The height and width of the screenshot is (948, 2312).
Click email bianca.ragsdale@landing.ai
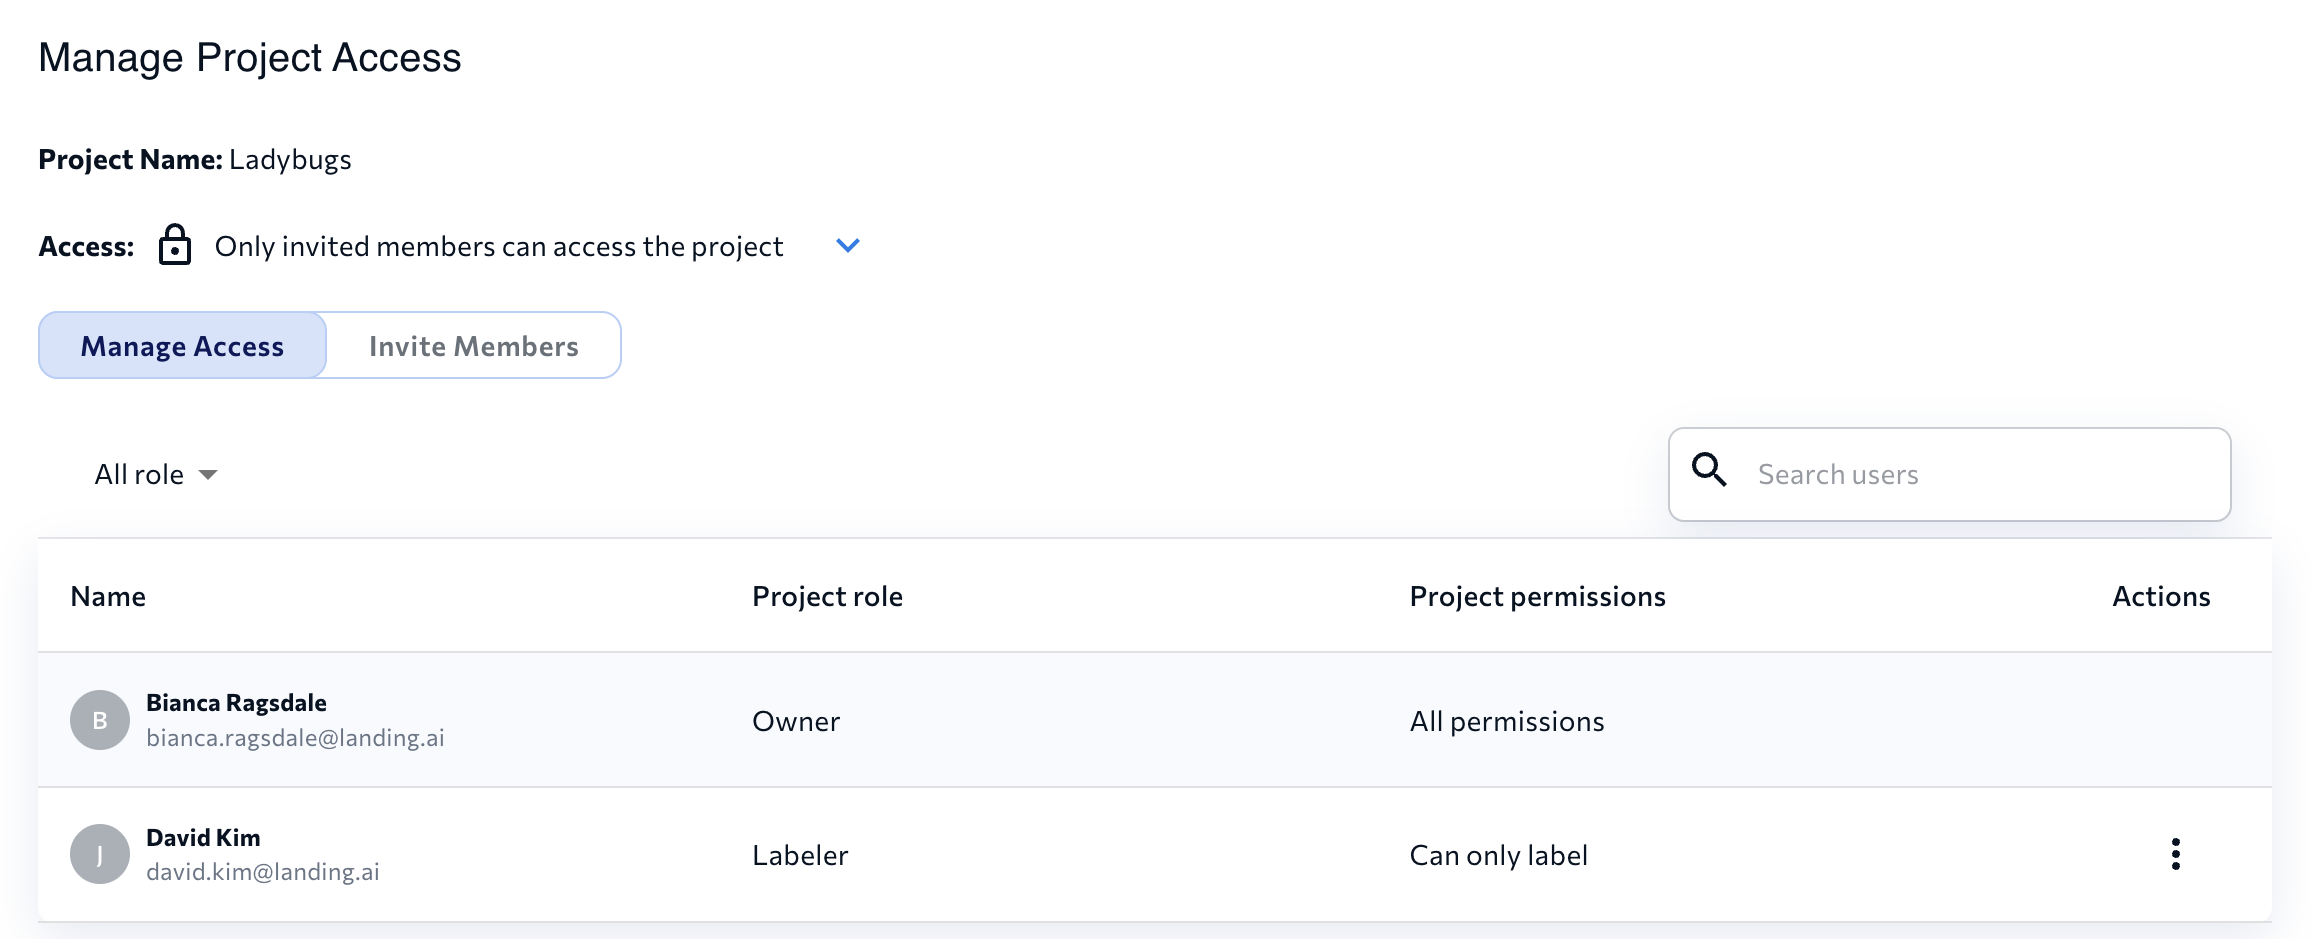295,738
